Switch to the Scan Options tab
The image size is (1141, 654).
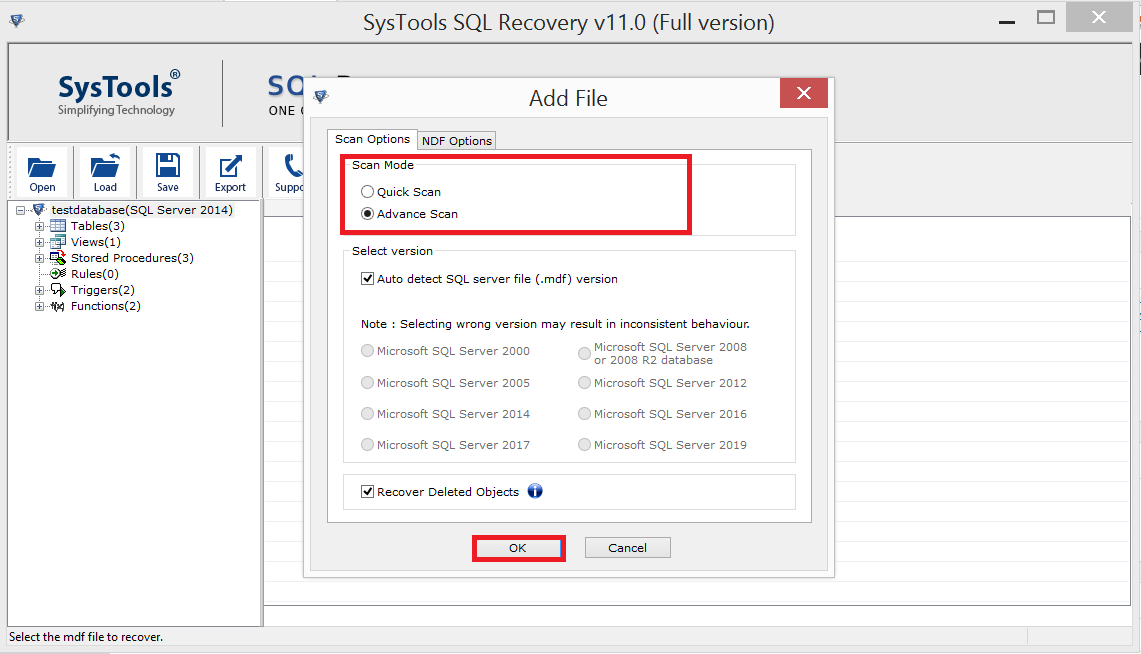click(373, 139)
